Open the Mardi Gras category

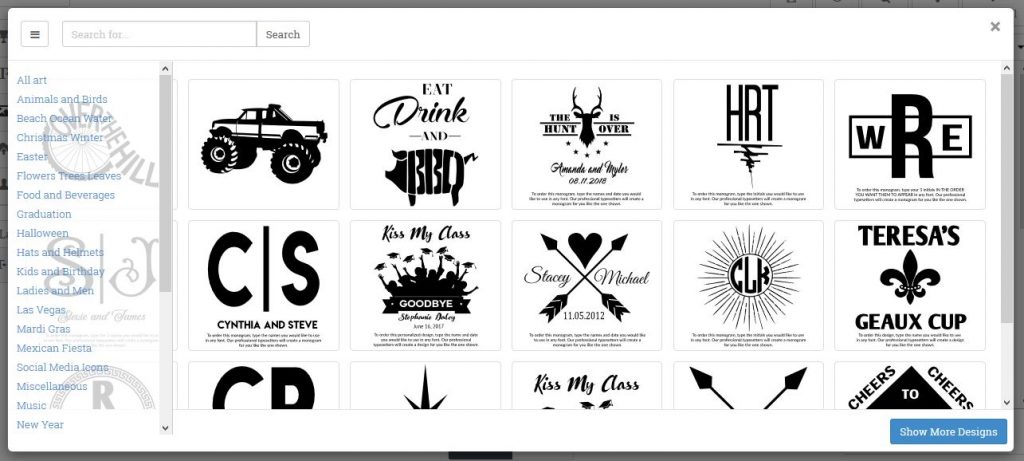point(43,328)
